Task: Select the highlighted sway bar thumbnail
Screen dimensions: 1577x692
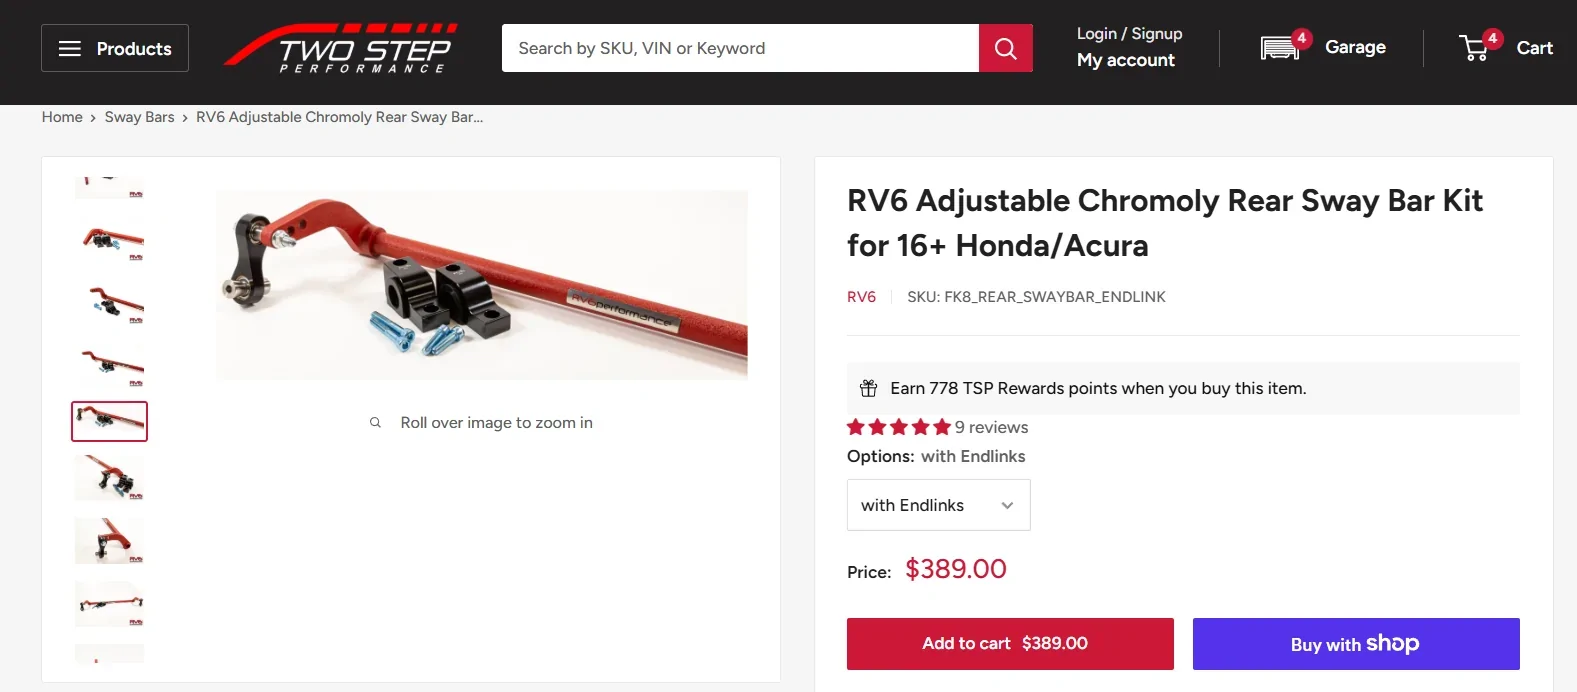Action: point(109,421)
